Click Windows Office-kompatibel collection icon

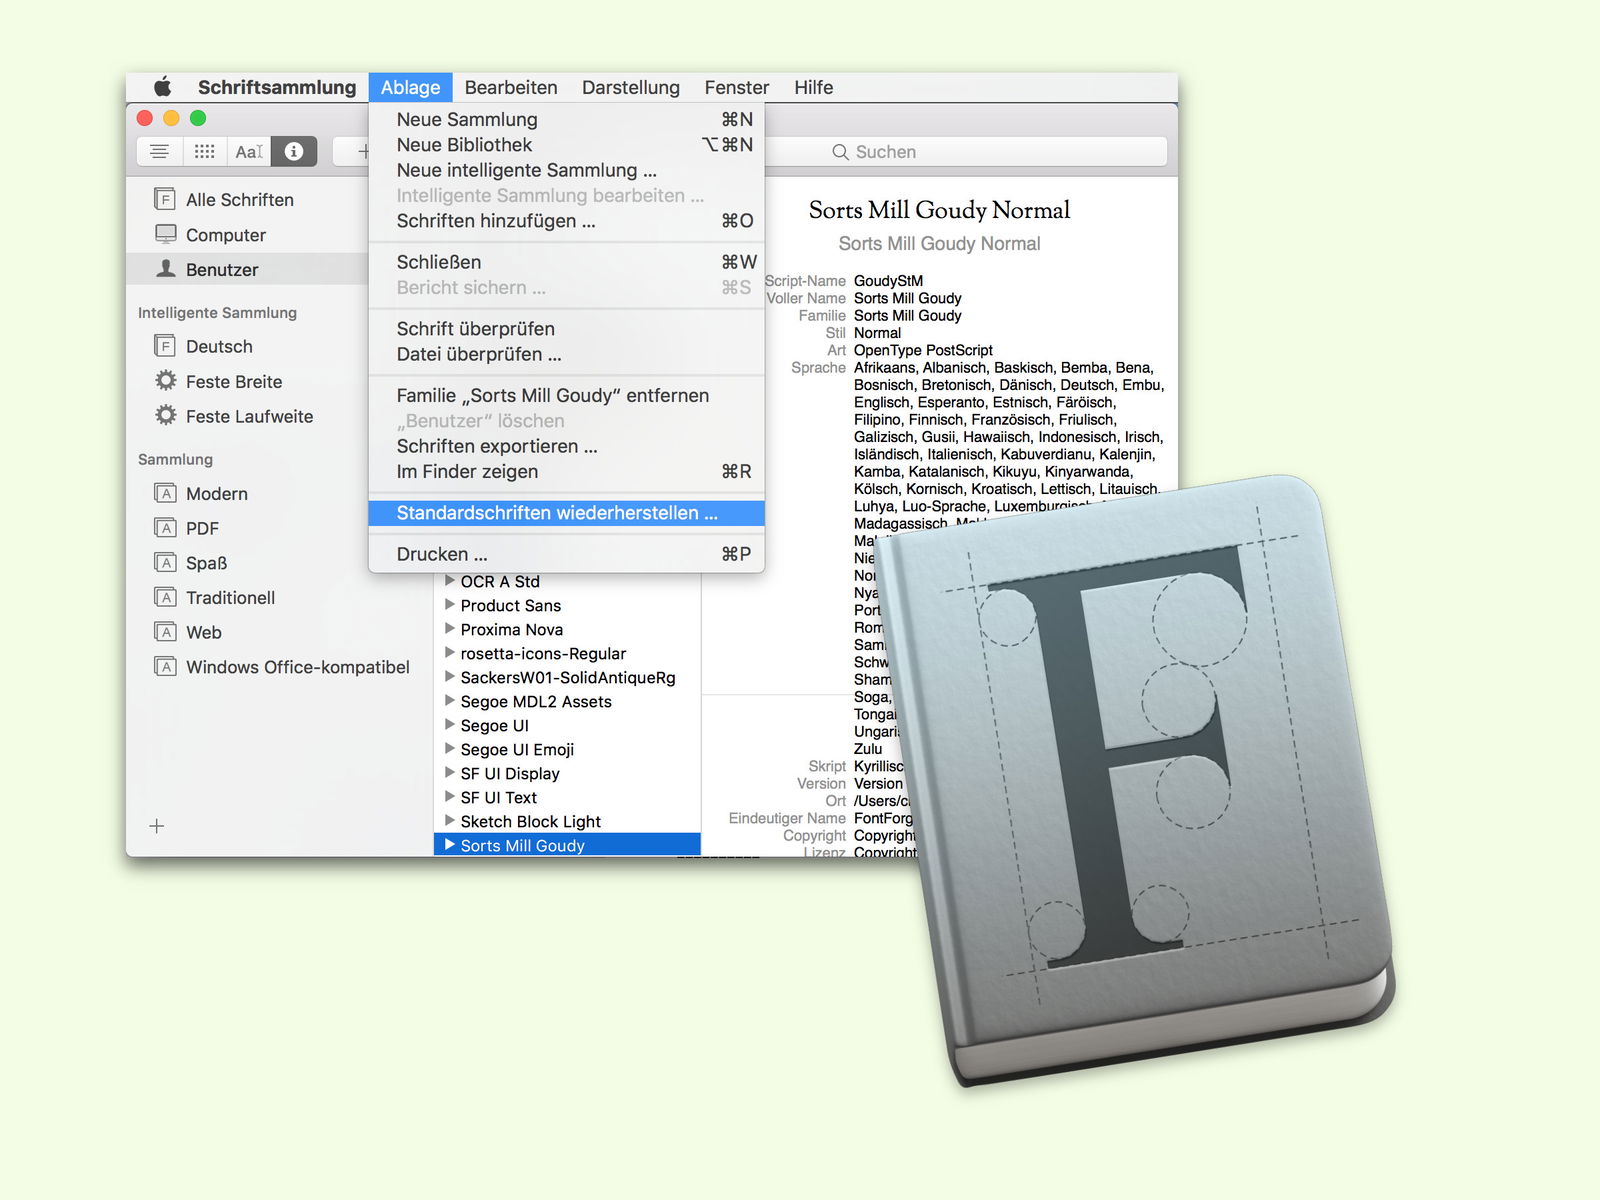[x=165, y=666]
